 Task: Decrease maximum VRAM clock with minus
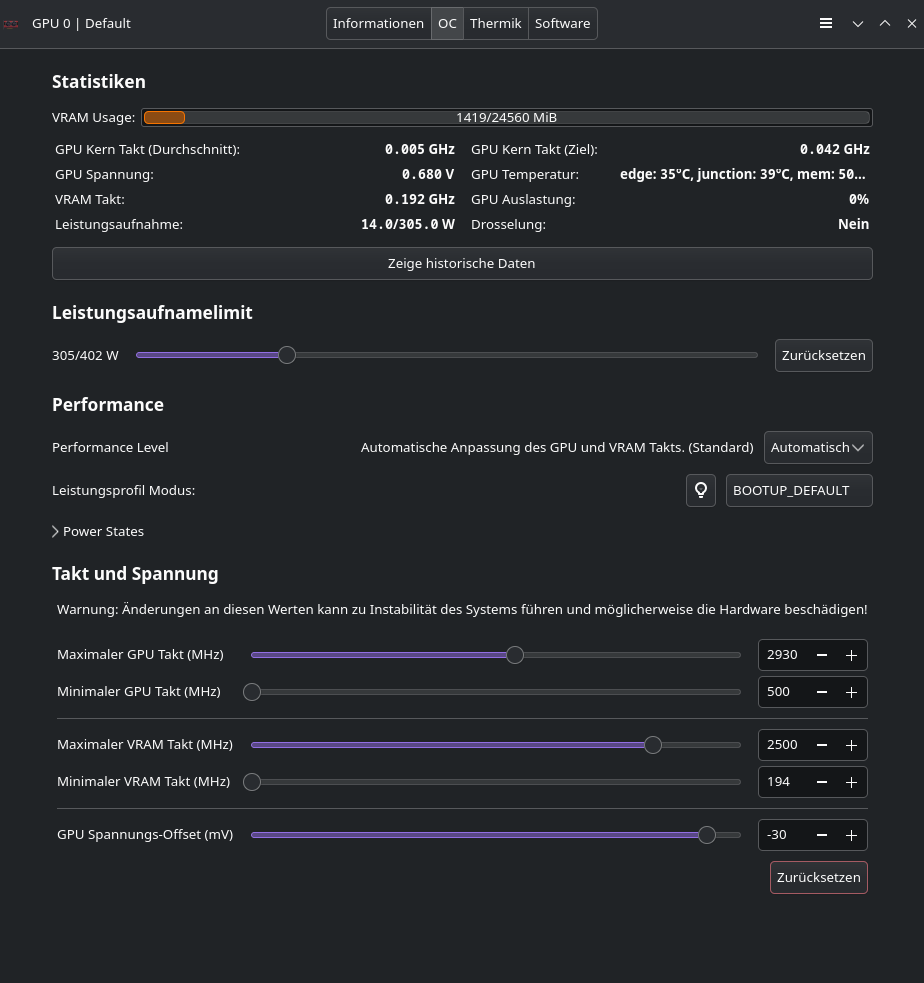tap(822, 745)
